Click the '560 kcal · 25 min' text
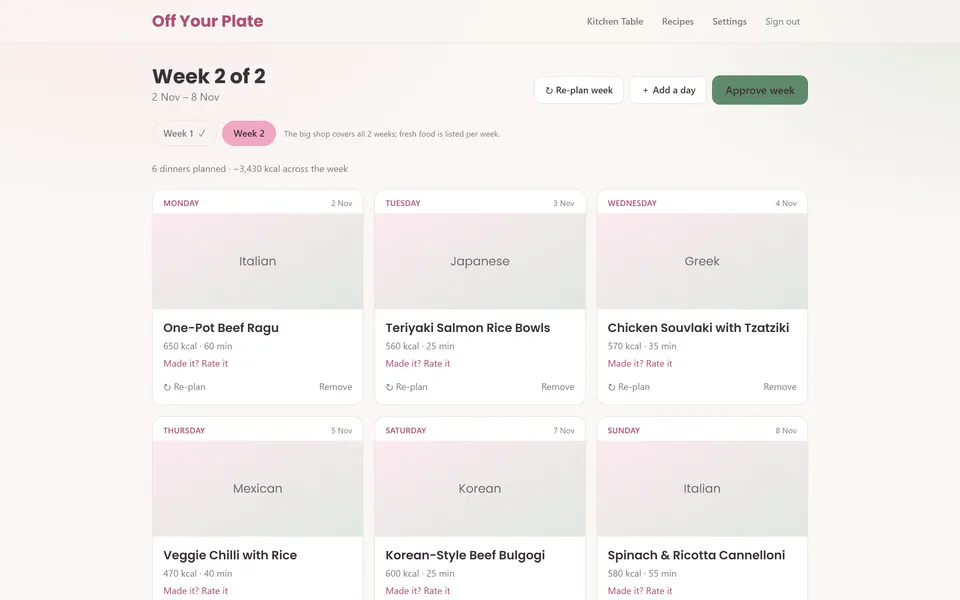 click(420, 346)
